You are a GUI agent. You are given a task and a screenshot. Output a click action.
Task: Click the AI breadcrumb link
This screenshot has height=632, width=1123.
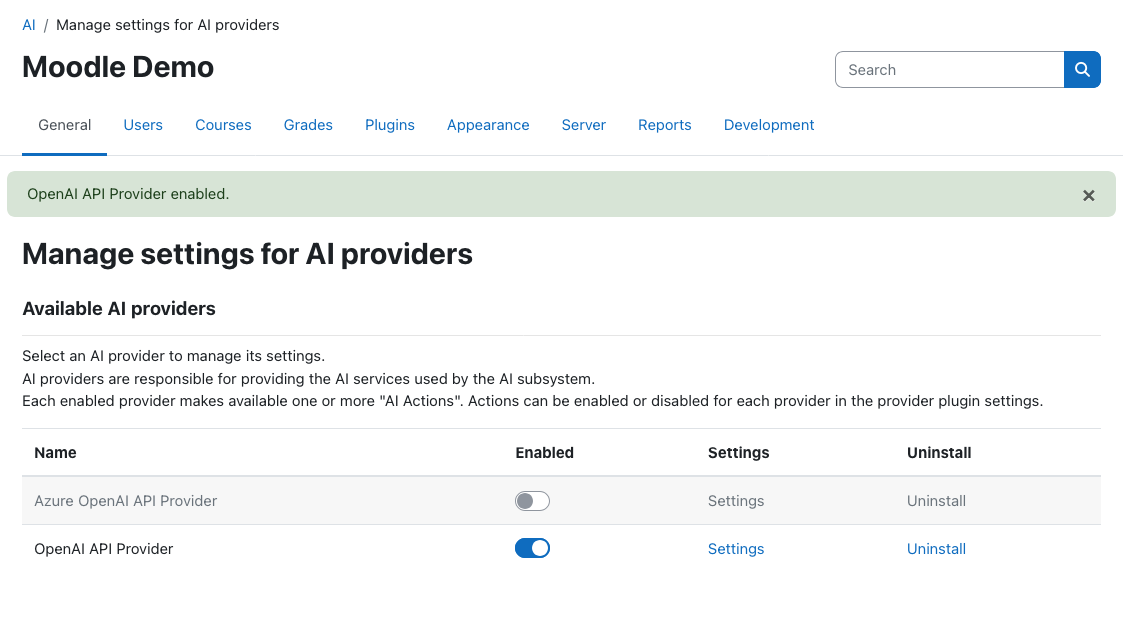pos(29,25)
